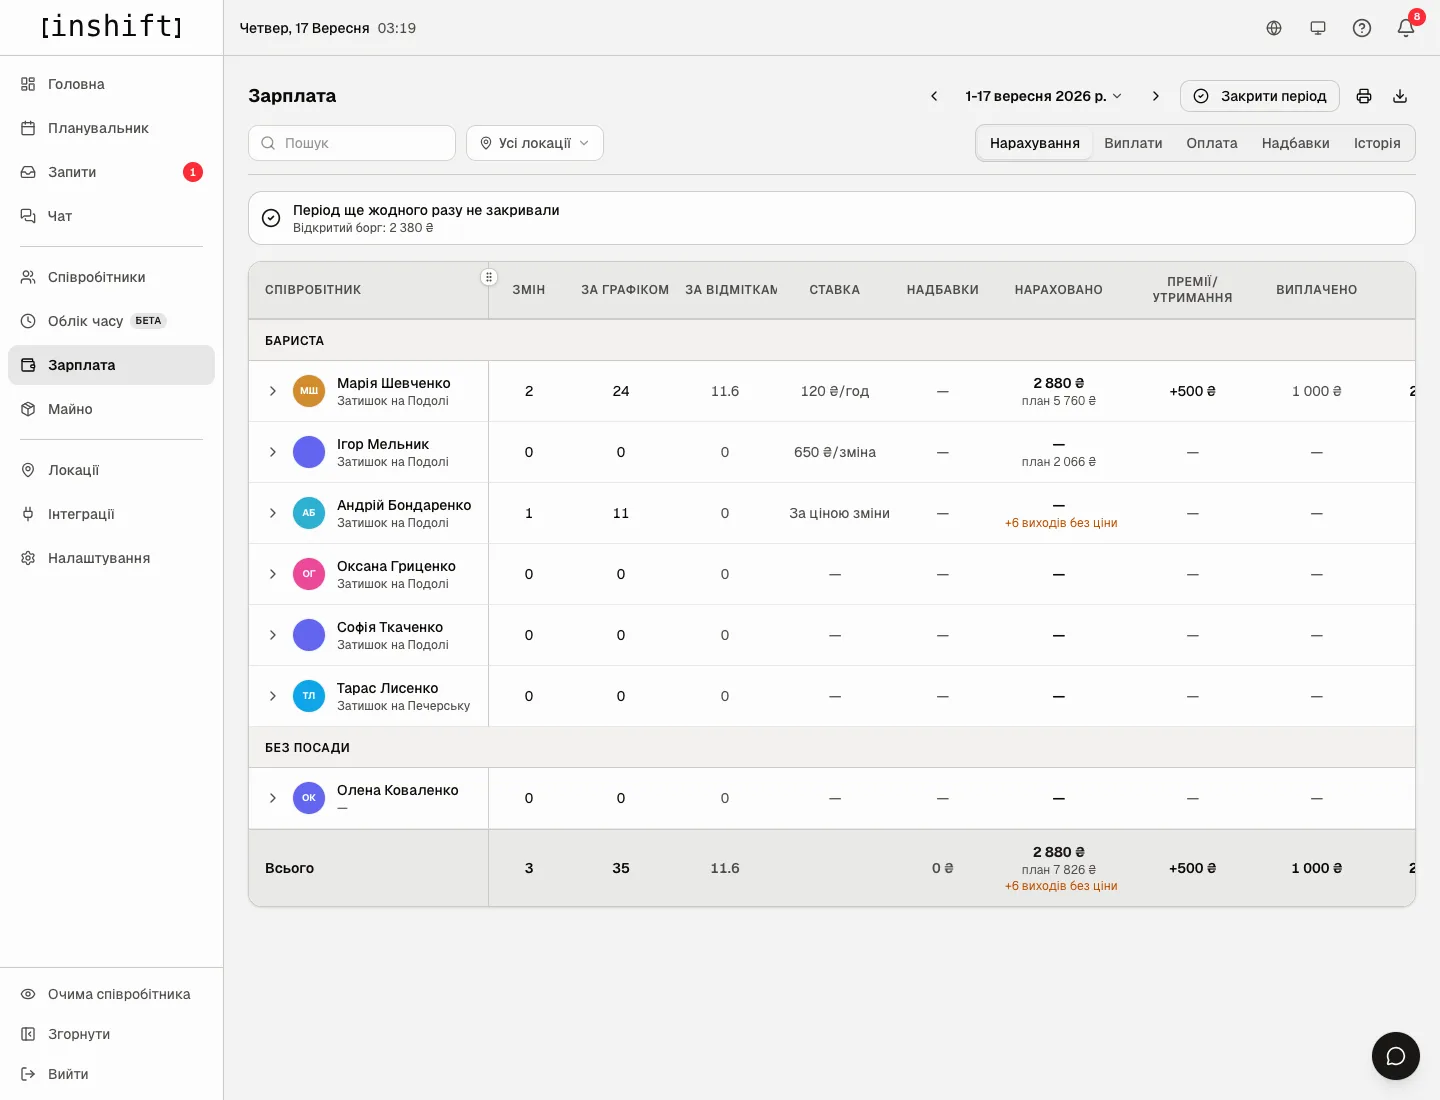
Task: Open Співробітники page
Action: pyautogui.click(x=111, y=277)
